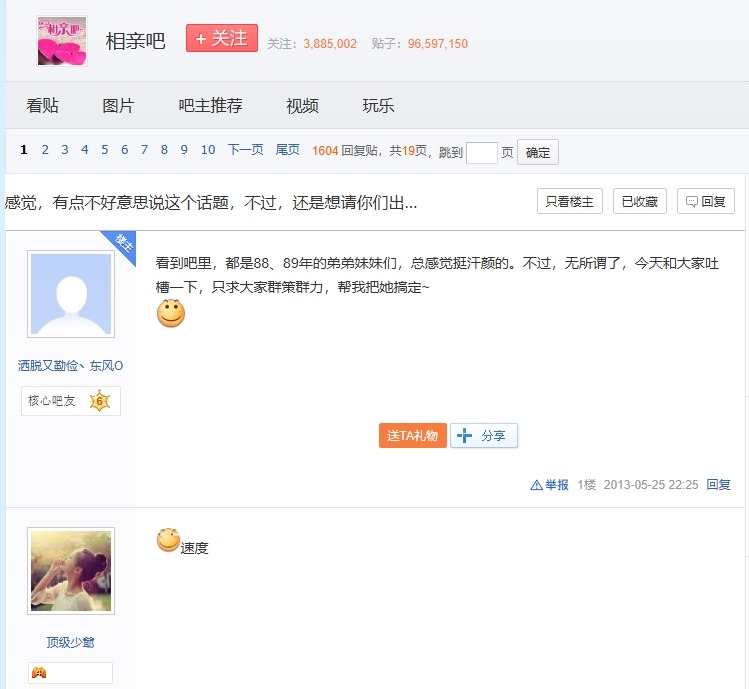
Task: Click the 核心吧友 level 6 badge
Action: pyautogui.click(x=71, y=401)
